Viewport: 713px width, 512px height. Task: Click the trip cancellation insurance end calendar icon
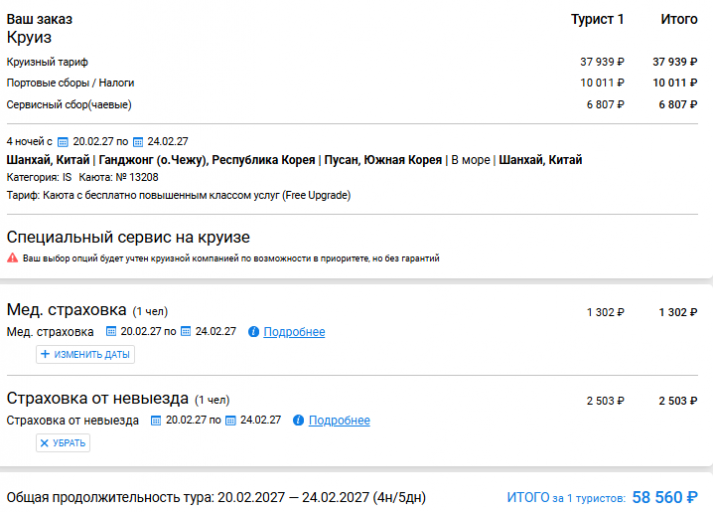[x=231, y=421]
